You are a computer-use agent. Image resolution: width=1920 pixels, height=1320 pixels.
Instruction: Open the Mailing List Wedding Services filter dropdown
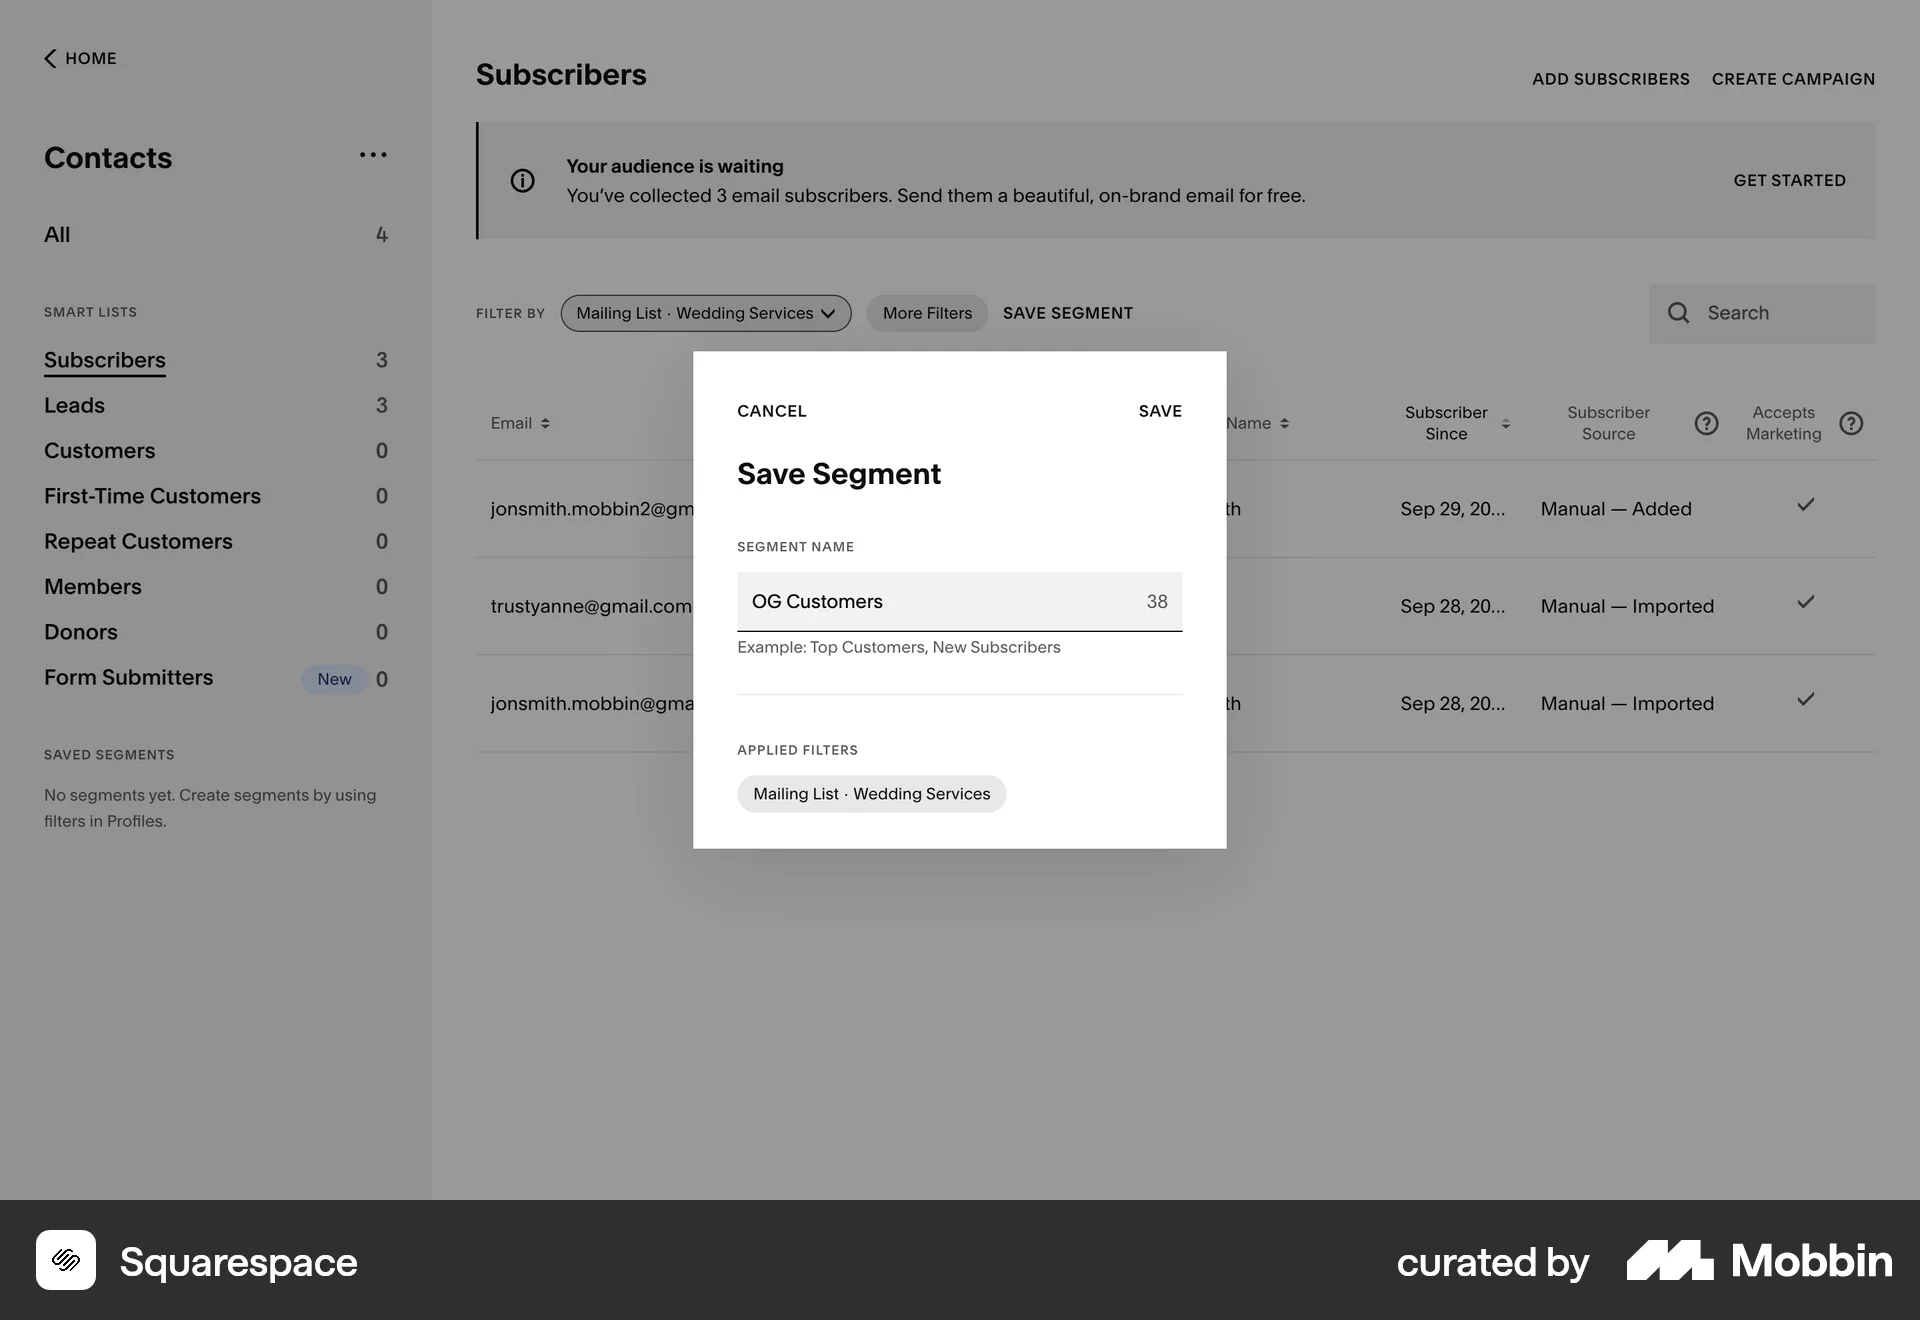(x=706, y=313)
